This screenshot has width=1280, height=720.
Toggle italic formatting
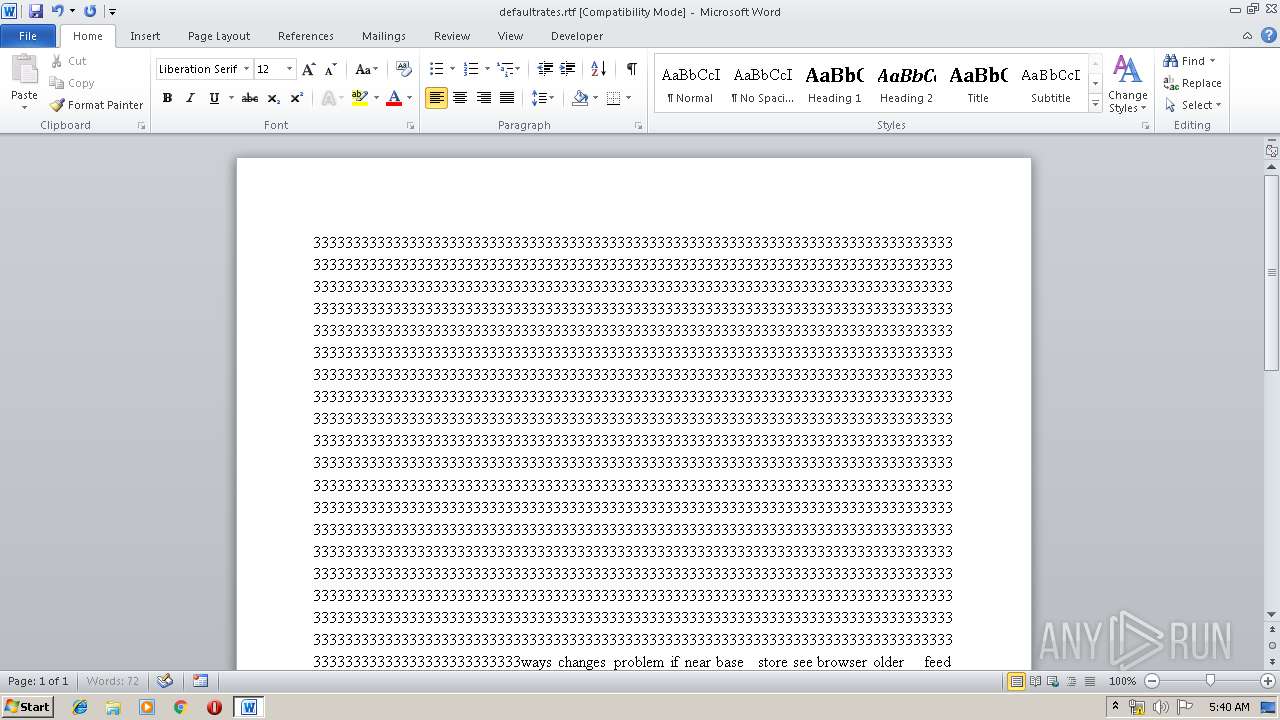coord(190,98)
